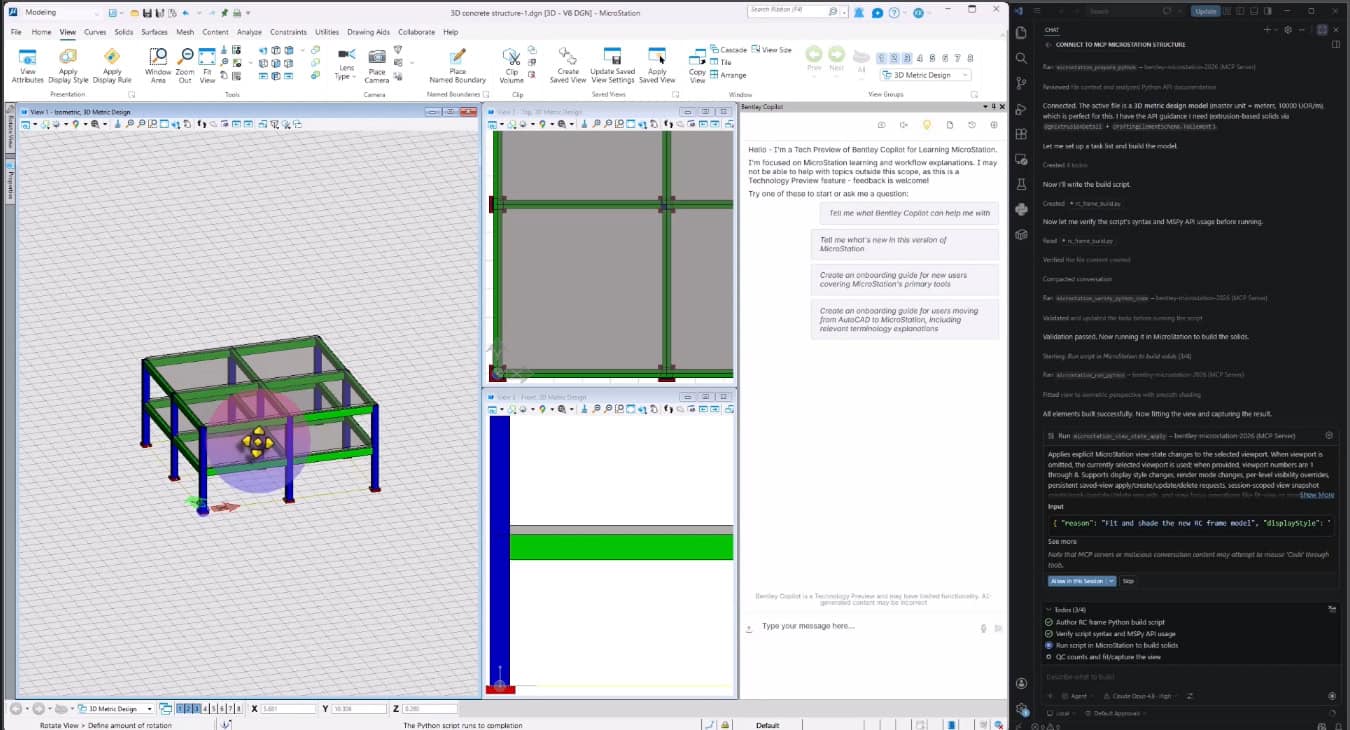Click the See more link
Screen dimensions: 1350x730
coord(1061,541)
